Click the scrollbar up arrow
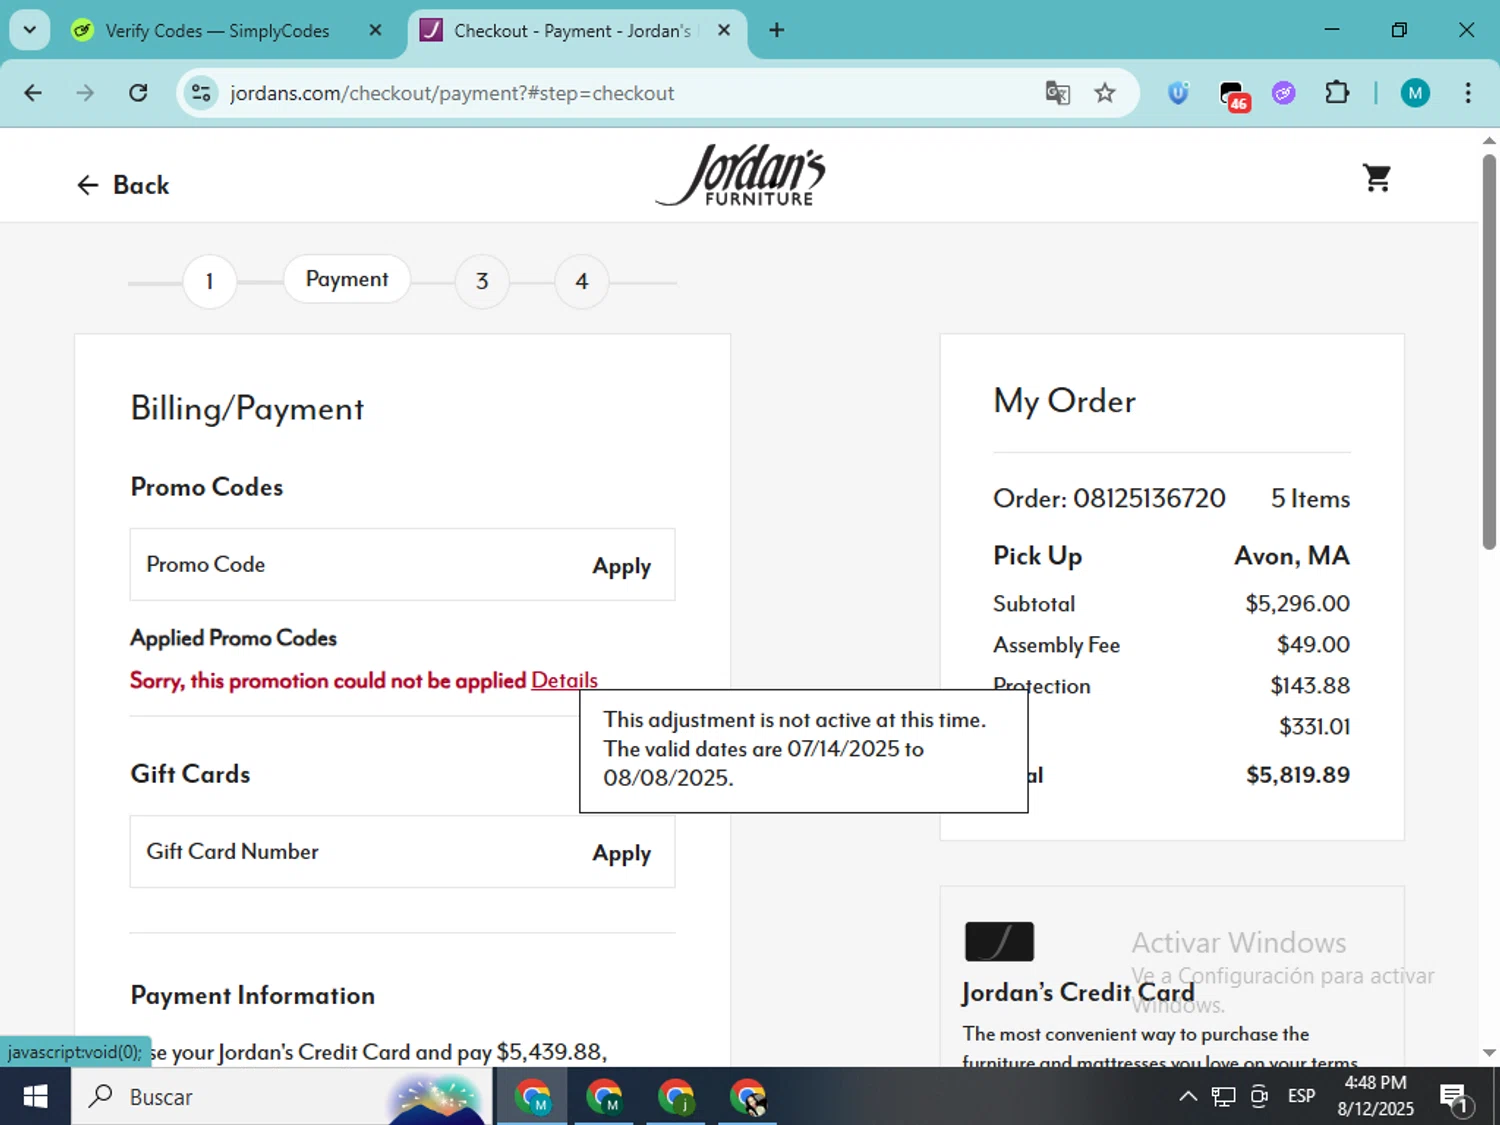Screen dimensions: 1500x1125 pyautogui.click(x=1489, y=140)
